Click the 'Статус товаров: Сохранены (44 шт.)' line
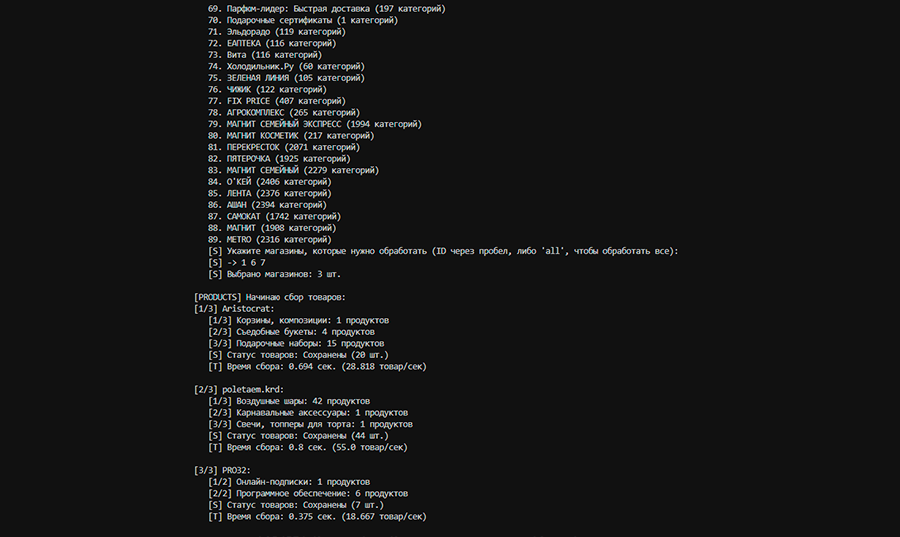The height and width of the screenshot is (537, 900). click(x=299, y=436)
